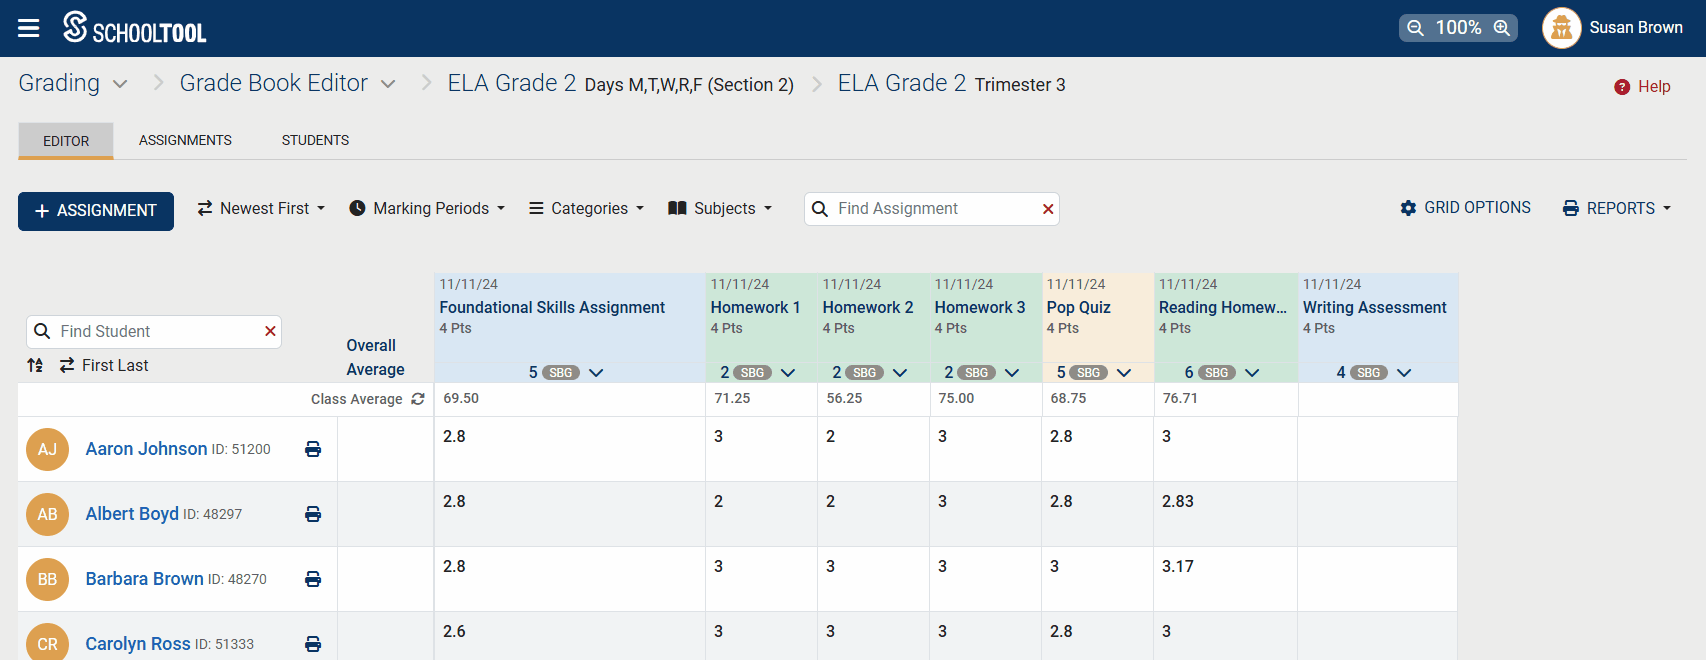Click SBG badge on Foundational Skills Assignment
This screenshot has width=1706, height=660.
[x=561, y=373]
